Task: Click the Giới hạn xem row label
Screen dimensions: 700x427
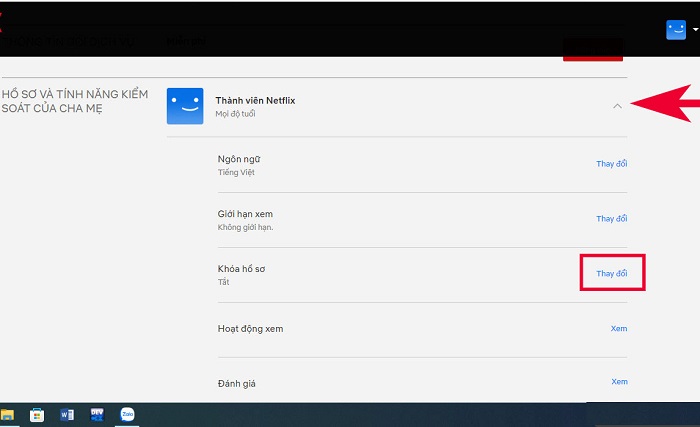Action: click(245, 214)
